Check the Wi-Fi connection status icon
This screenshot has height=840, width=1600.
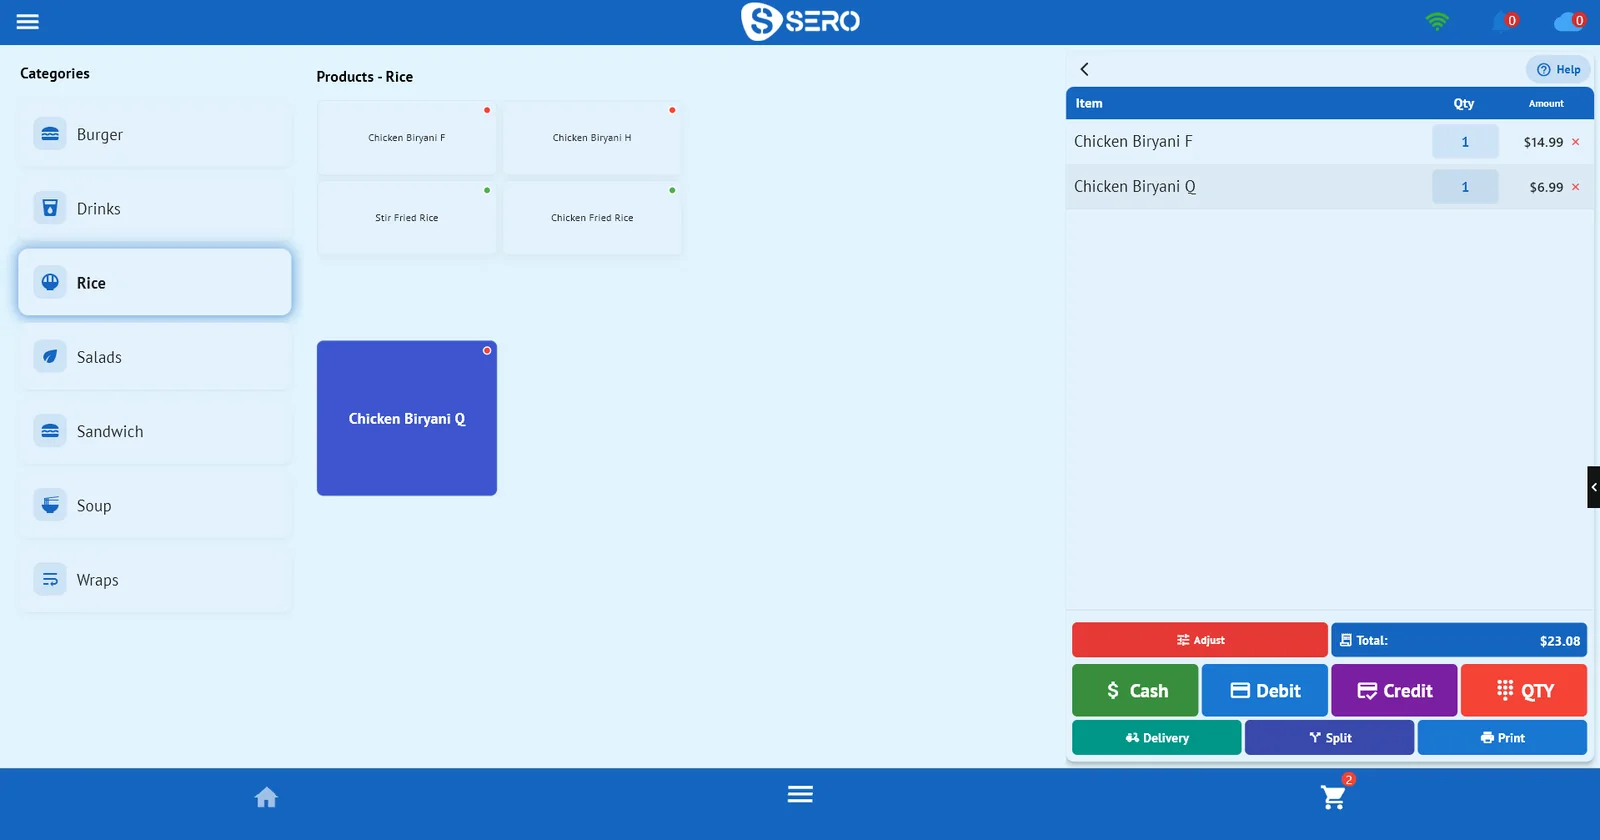[1437, 21]
